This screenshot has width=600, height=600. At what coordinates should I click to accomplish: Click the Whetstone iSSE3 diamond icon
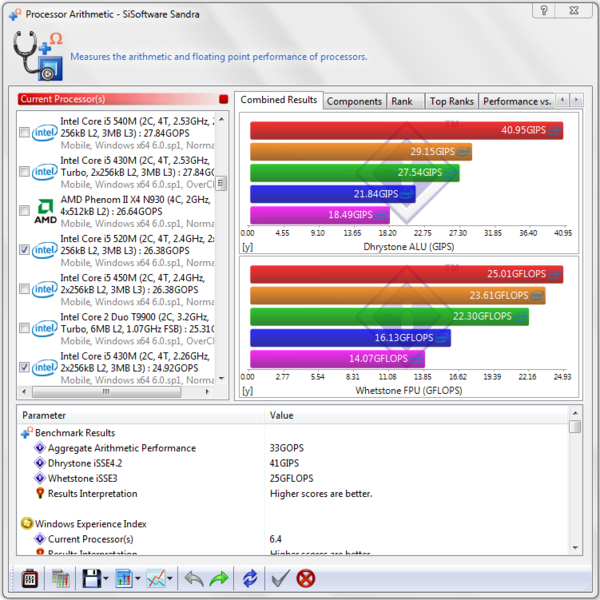[39, 478]
